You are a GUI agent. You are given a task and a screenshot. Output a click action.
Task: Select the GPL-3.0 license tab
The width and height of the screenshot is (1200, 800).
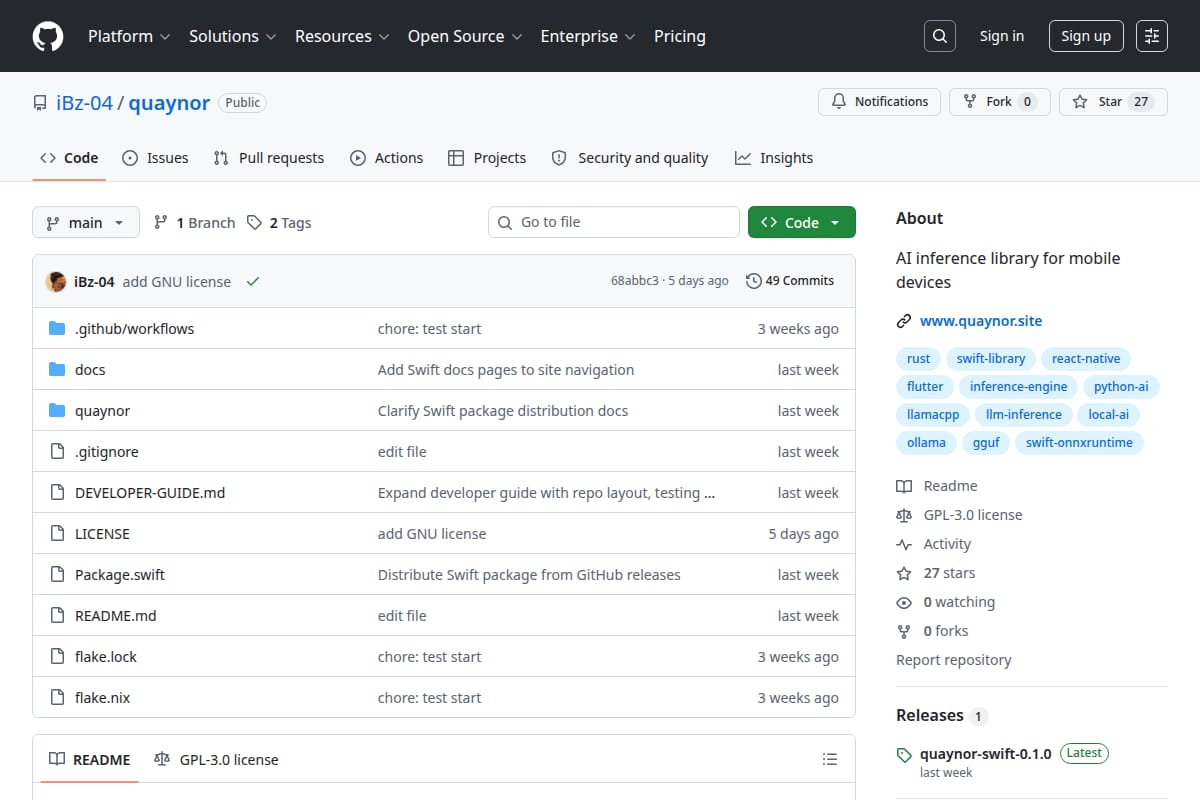(x=217, y=760)
